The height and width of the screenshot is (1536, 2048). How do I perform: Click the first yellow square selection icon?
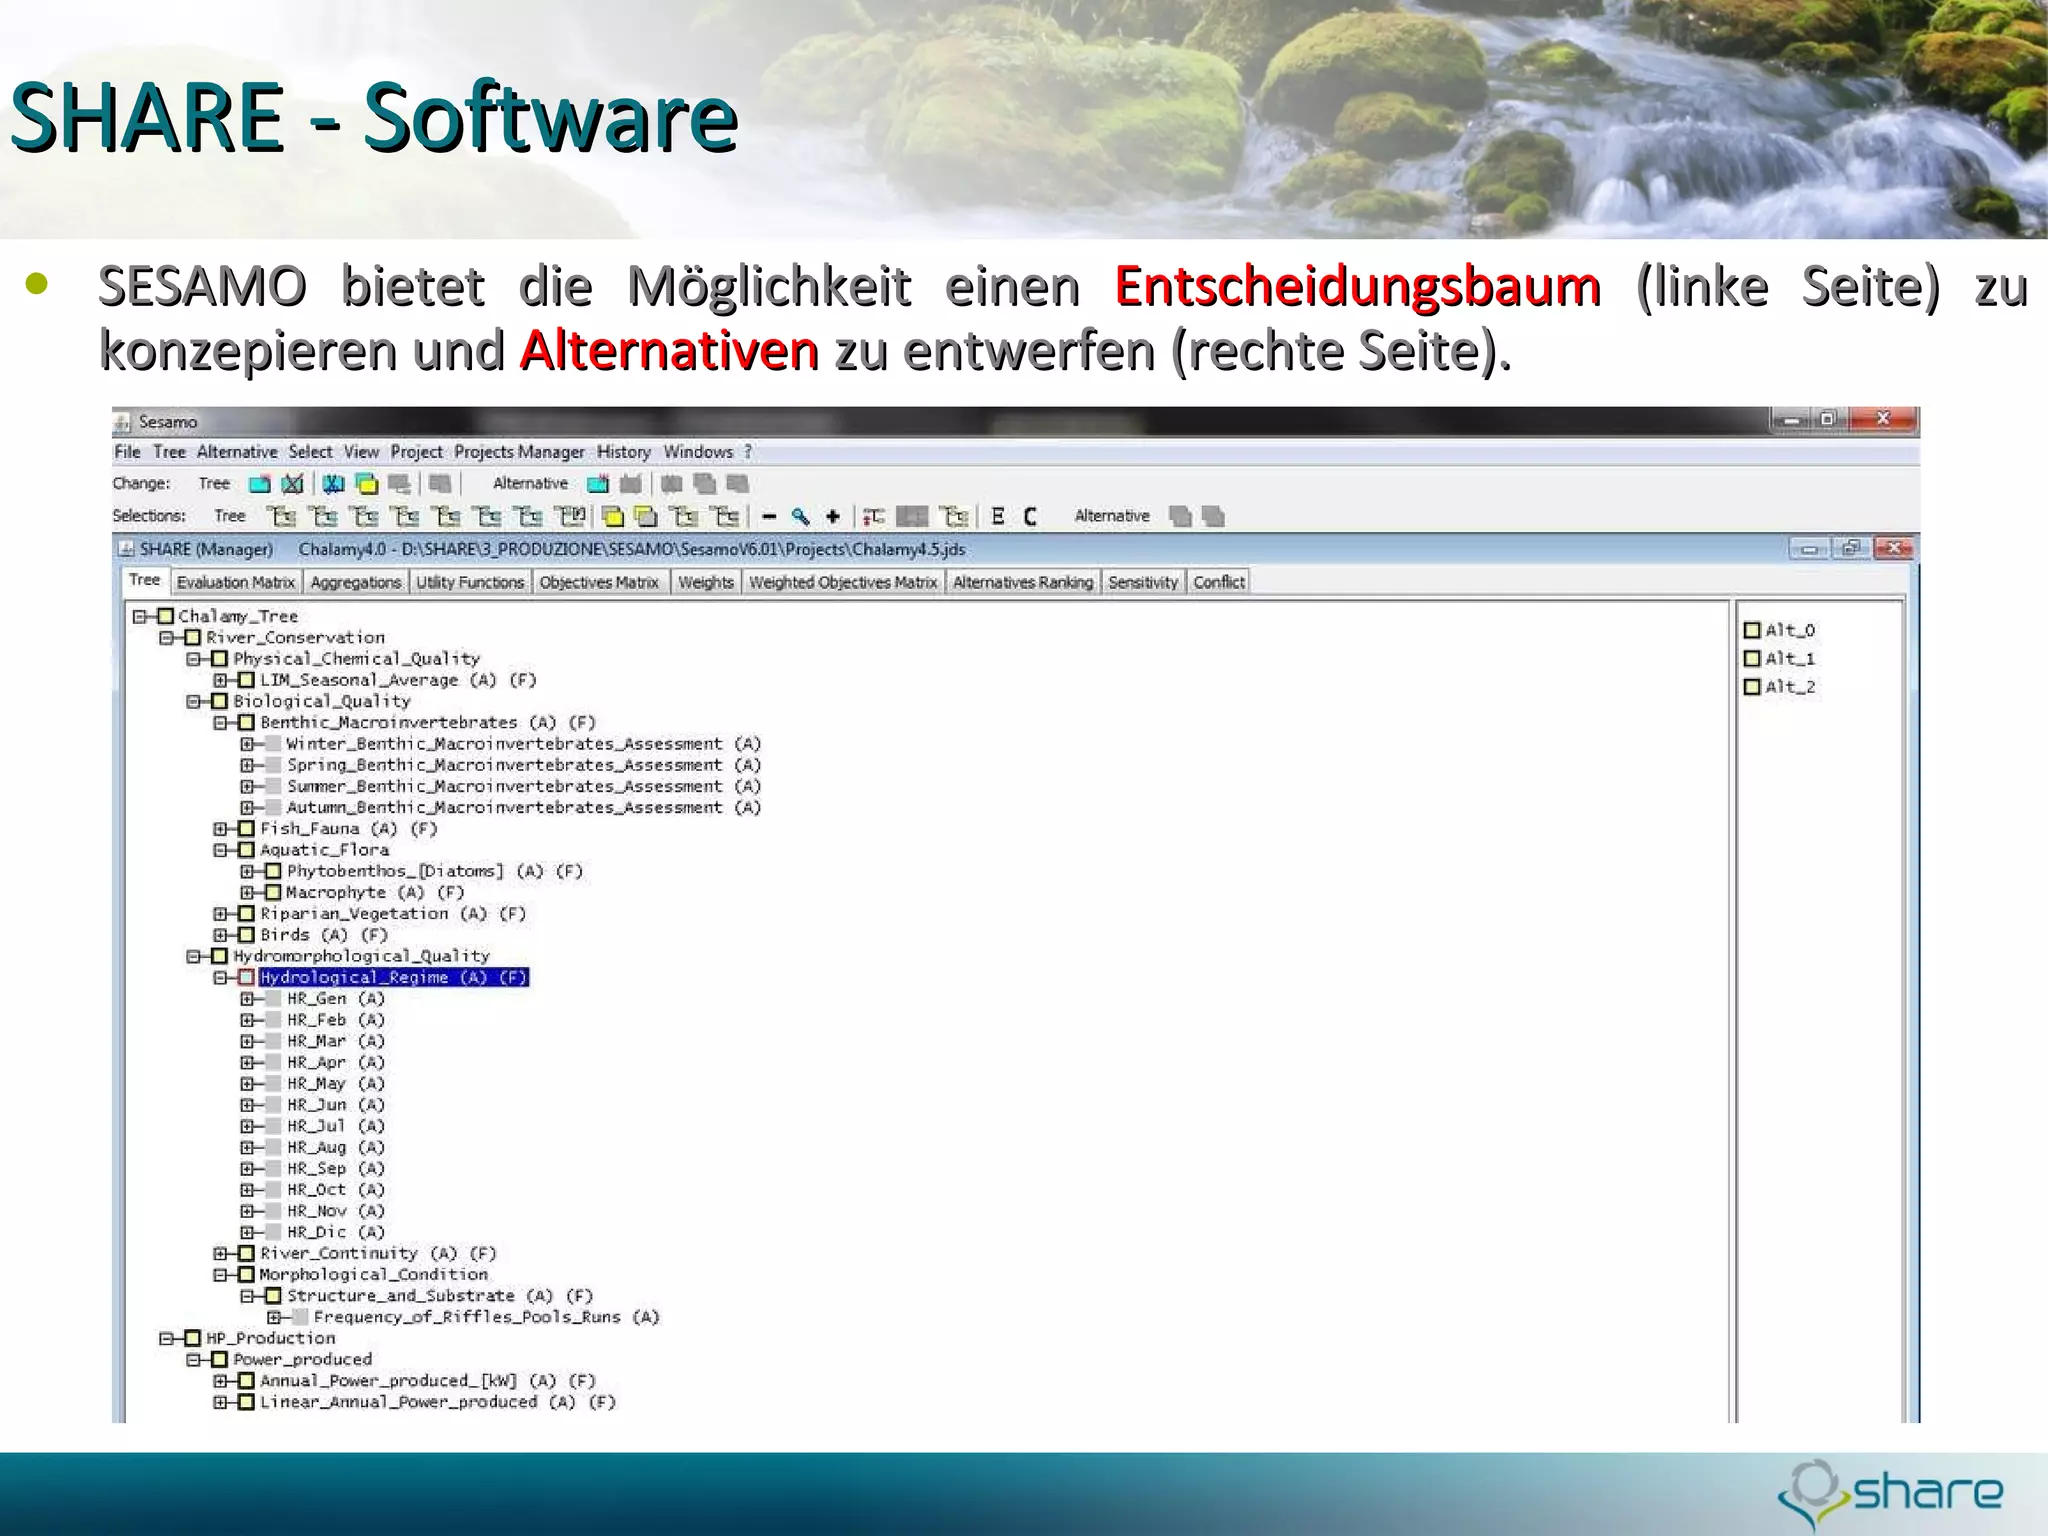(x=613, y=517)
